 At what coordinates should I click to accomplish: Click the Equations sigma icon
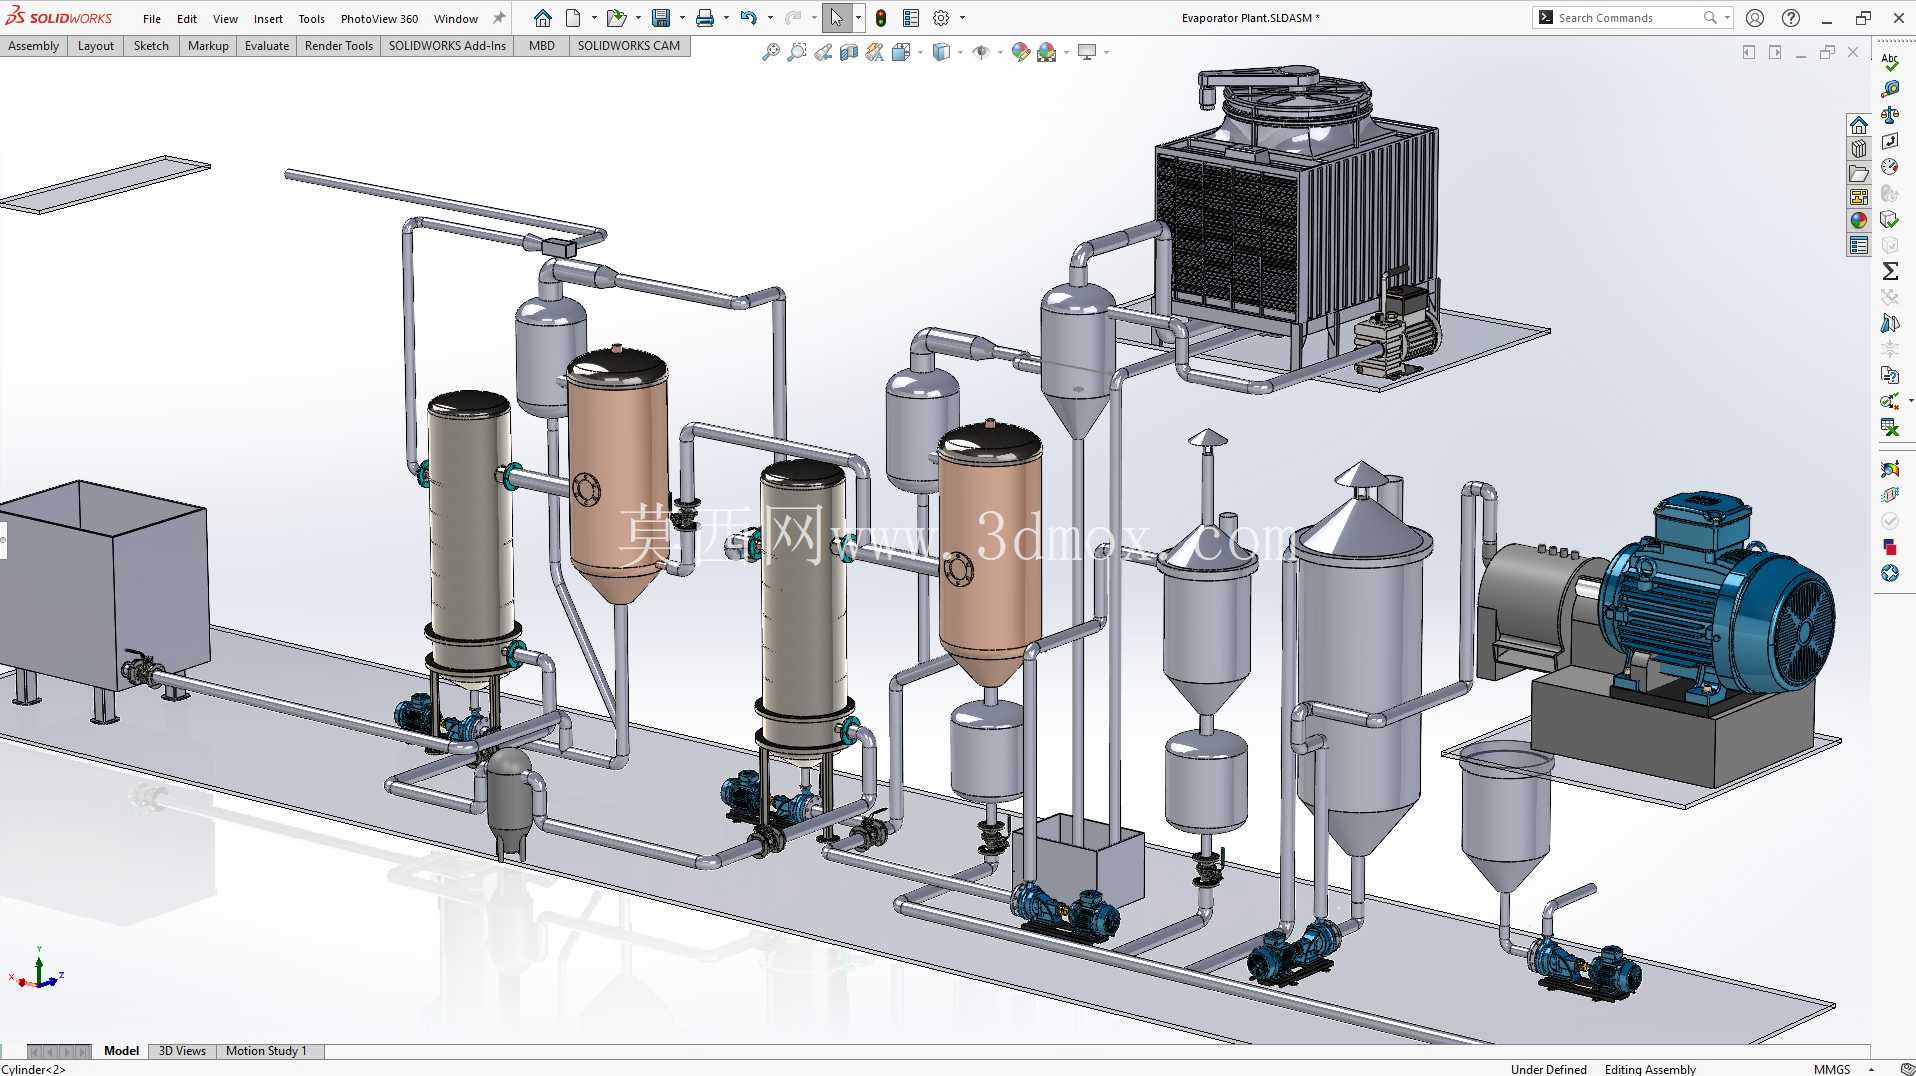pyautogui.click(x=1890, y=271)
